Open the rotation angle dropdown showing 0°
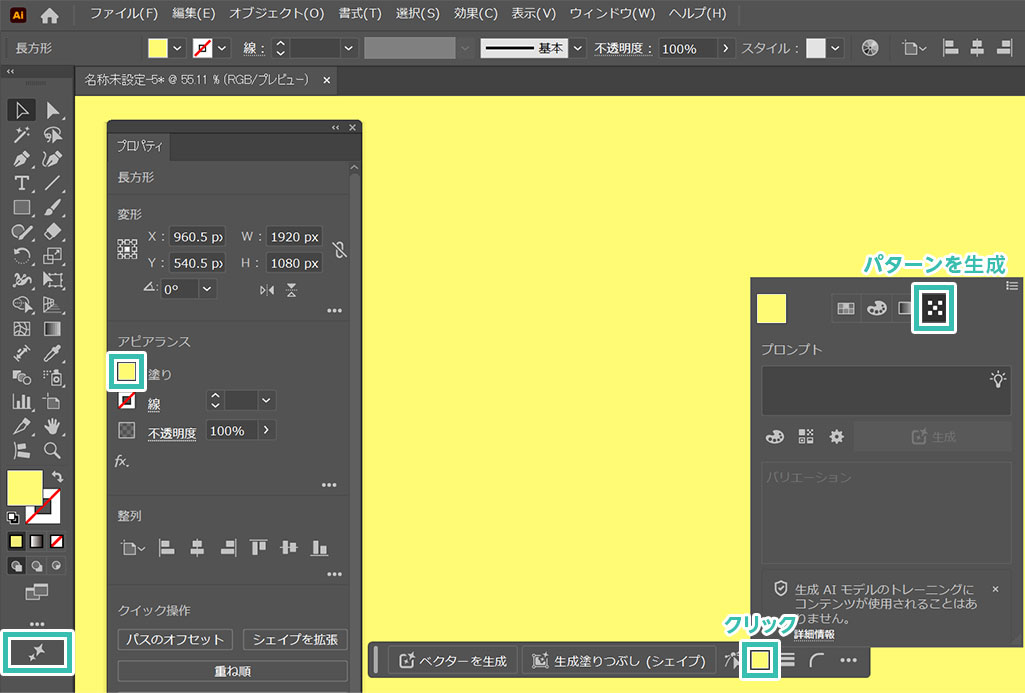 207,289
